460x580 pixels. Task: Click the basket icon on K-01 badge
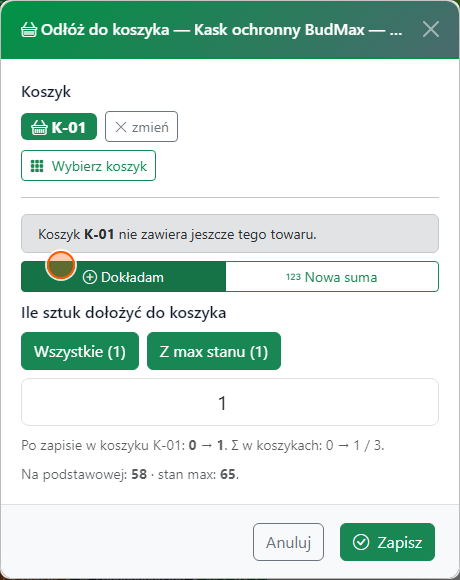point(39,127)
